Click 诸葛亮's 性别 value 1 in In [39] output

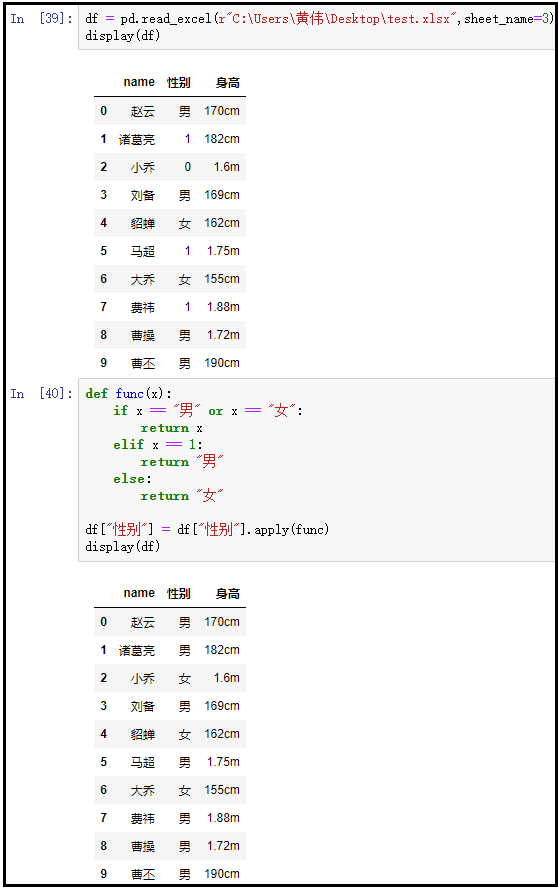(187, 139)
